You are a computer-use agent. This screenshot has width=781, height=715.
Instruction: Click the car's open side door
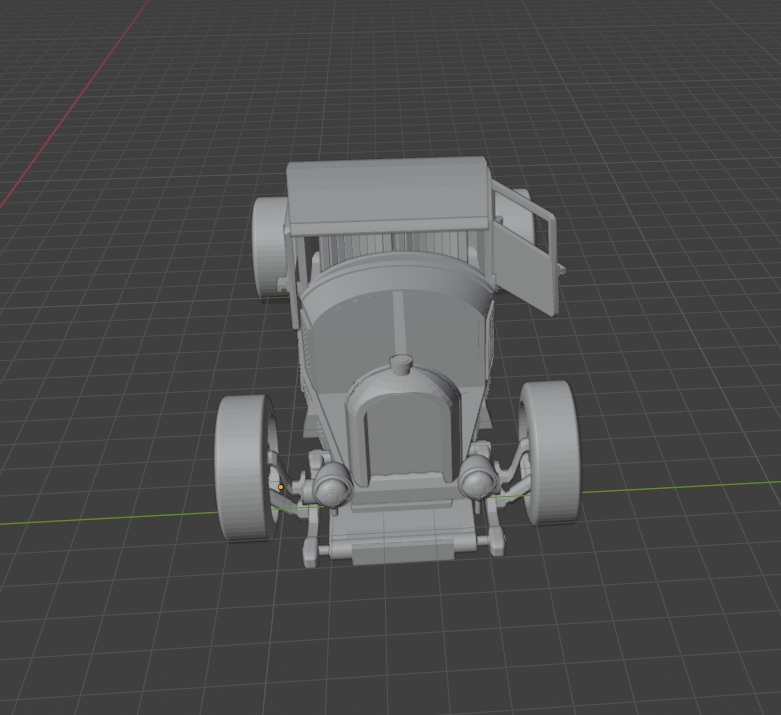(x=524, y=248)
